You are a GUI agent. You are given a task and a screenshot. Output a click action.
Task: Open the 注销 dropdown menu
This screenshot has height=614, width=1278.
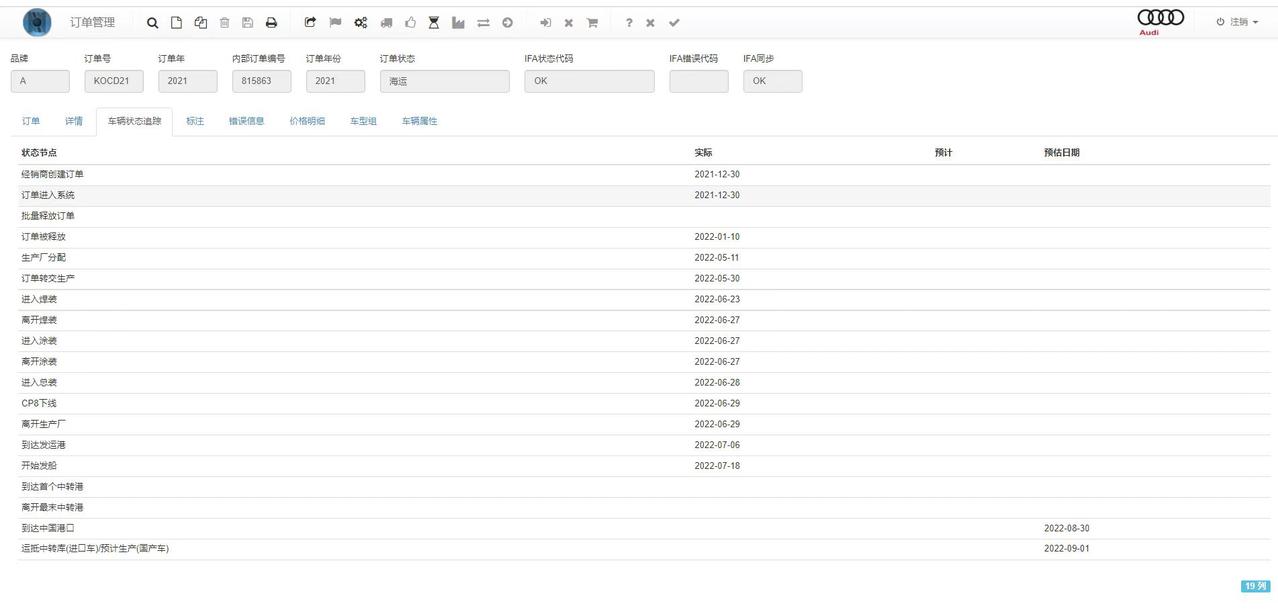1238,22
